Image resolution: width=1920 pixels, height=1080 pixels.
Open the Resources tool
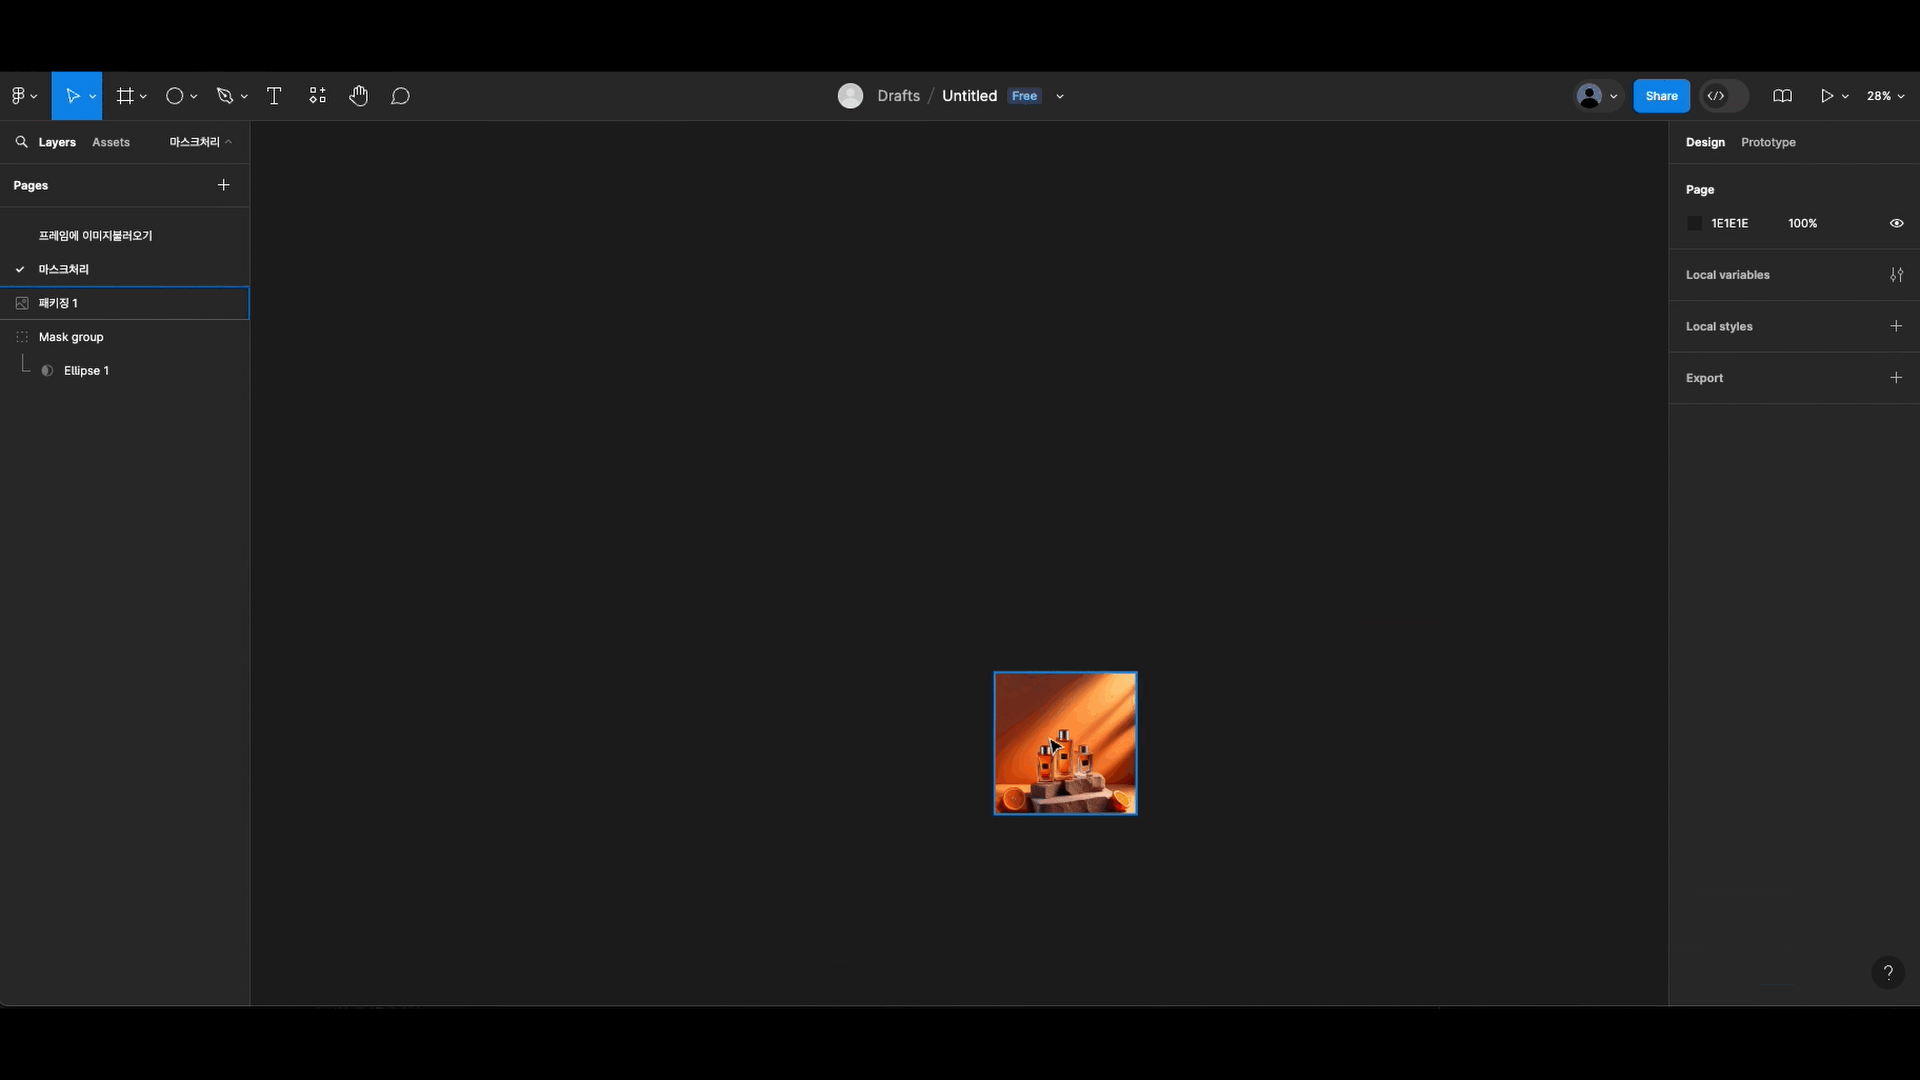coord(317,96)
